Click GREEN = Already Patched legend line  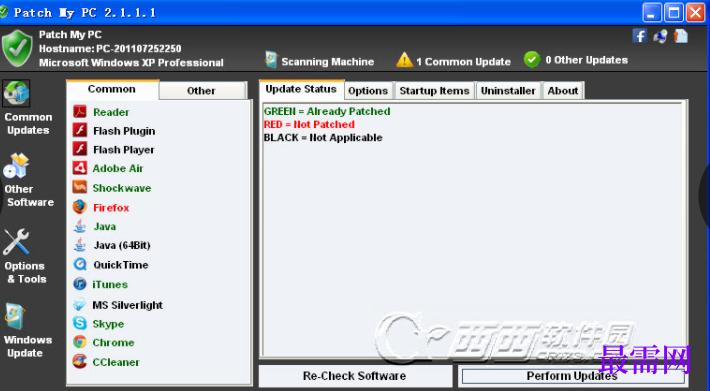pyautogui.click(x=327, y=111)
